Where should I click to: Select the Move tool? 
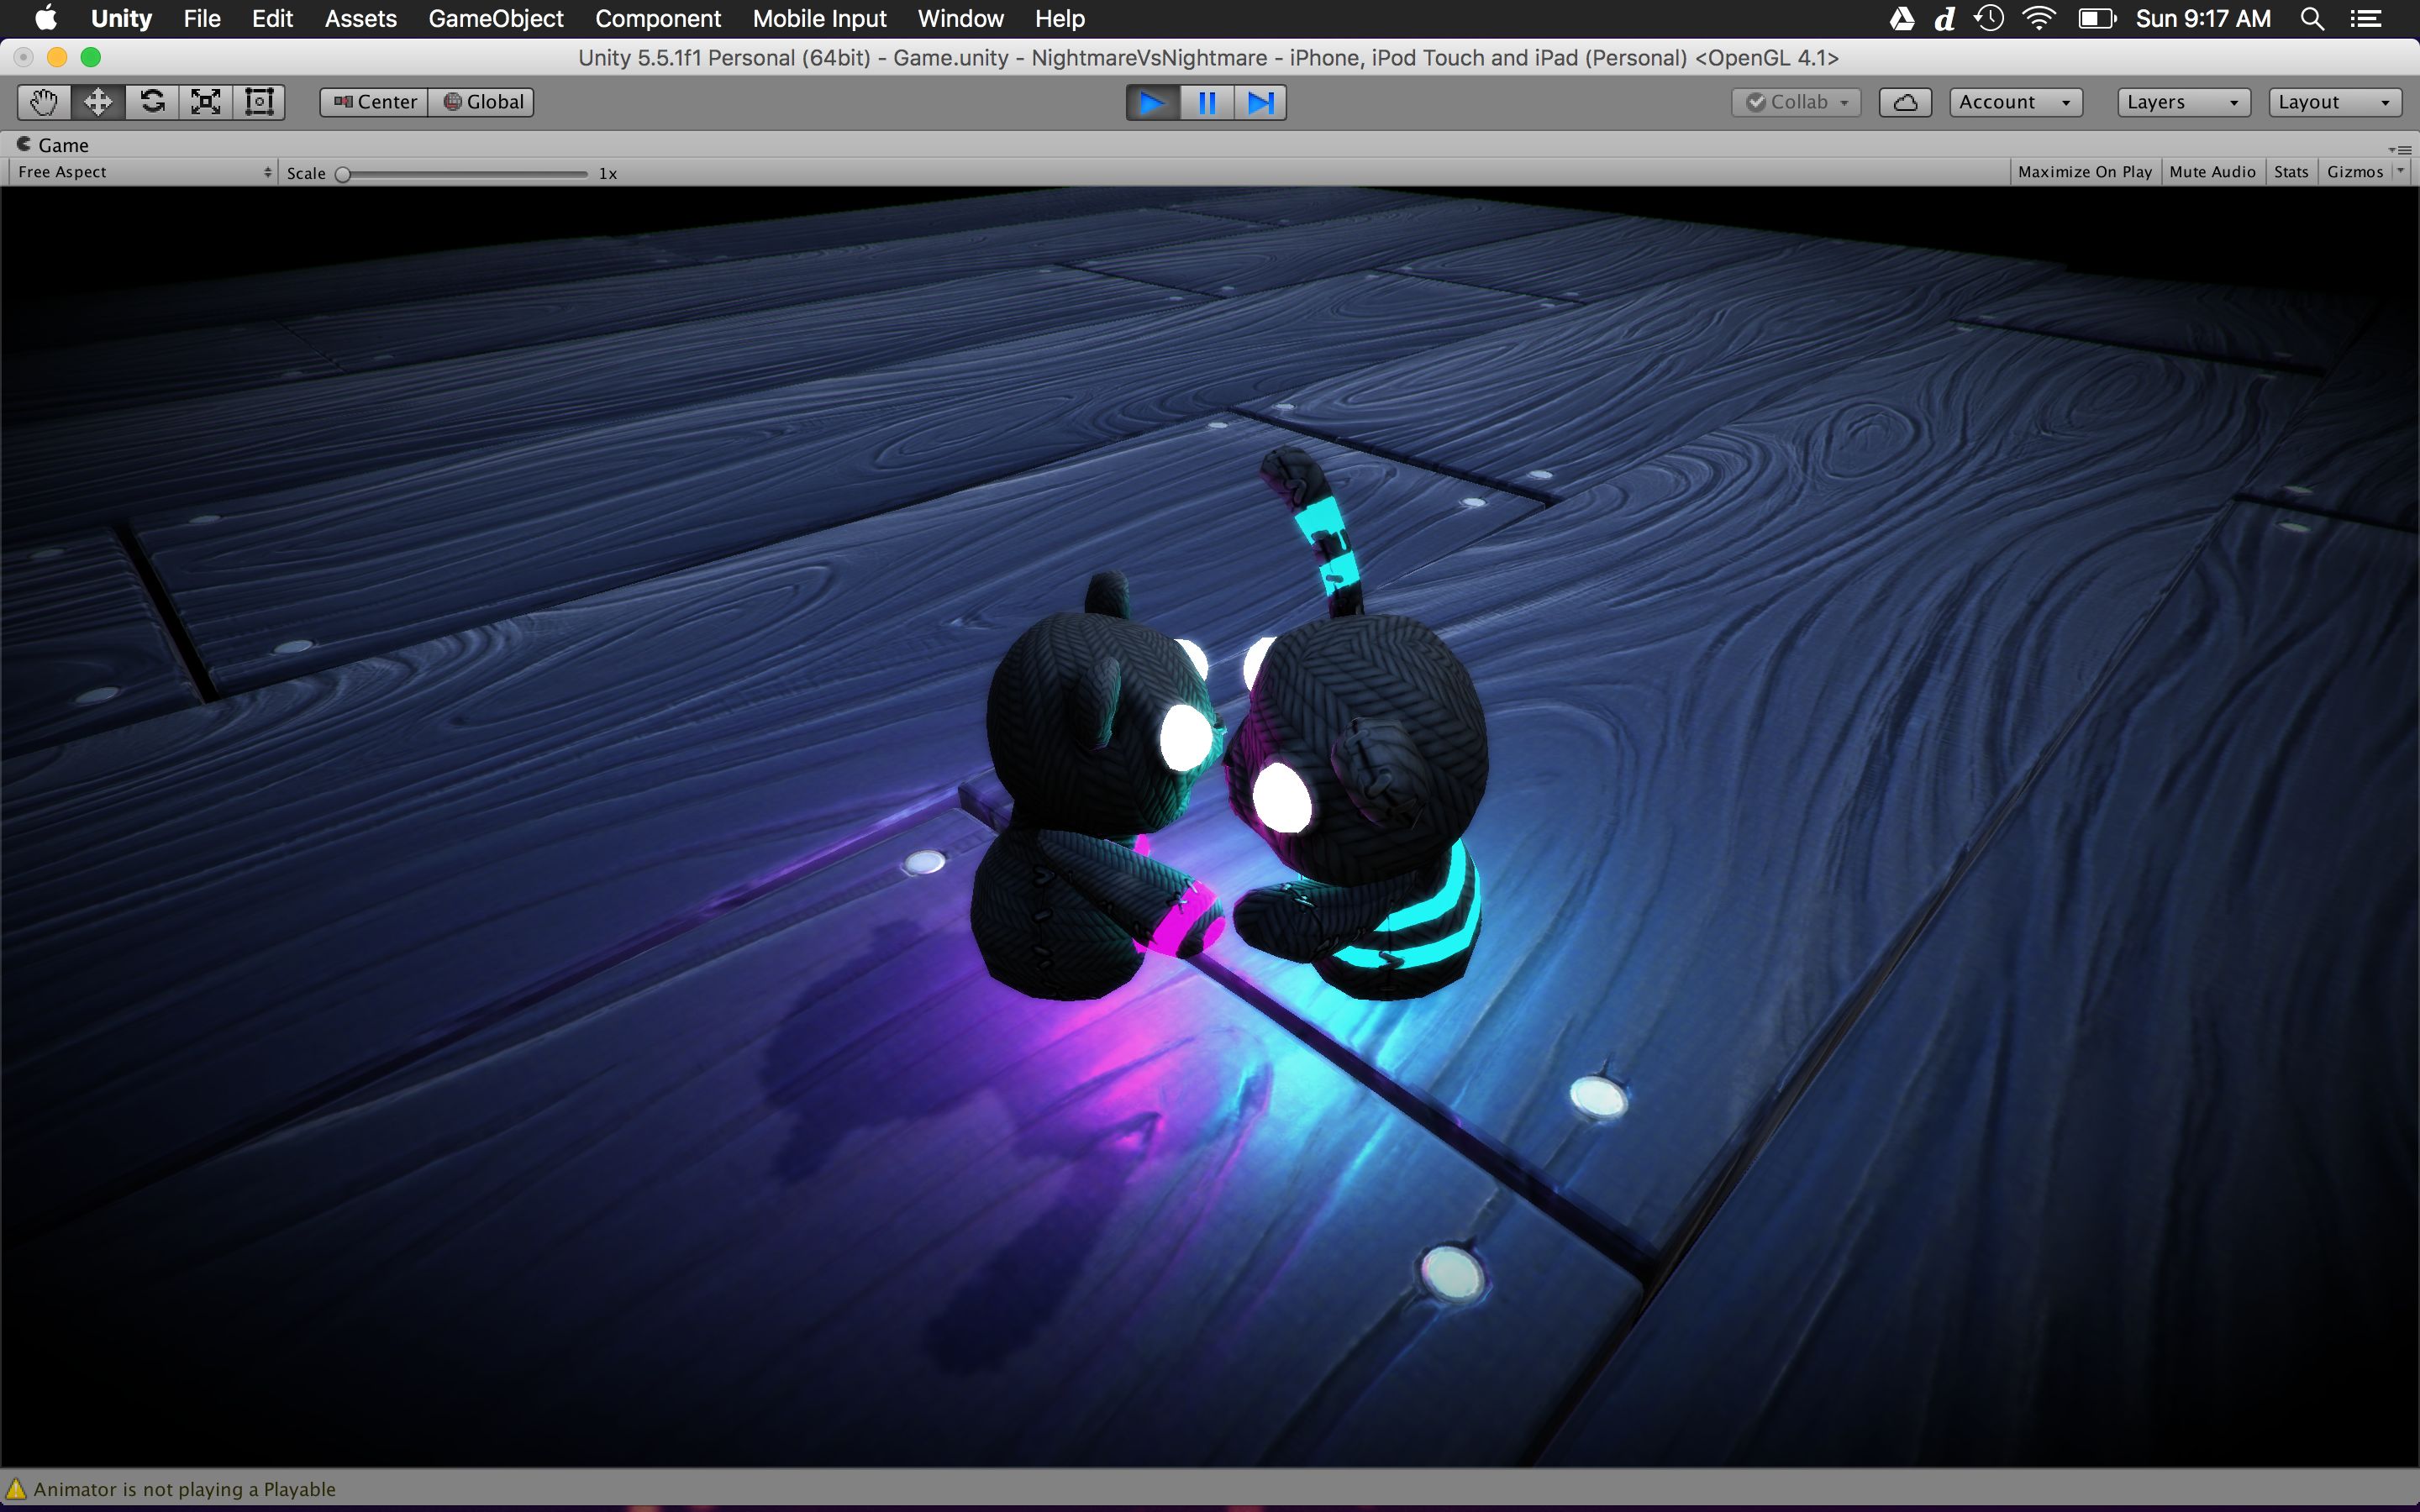[x=98, y=102]
